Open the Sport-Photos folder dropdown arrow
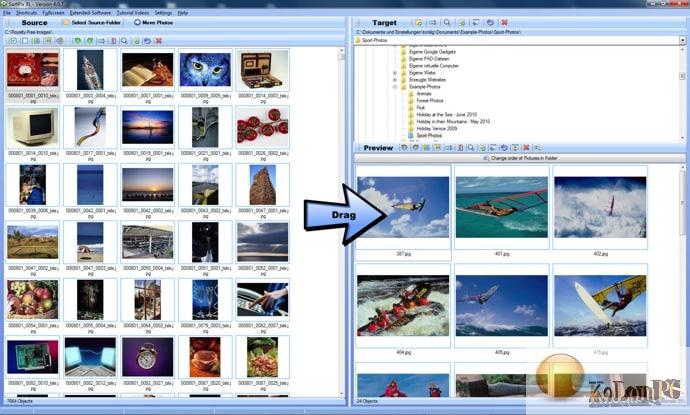The image size is (690, 415). [x=682, y=40]
